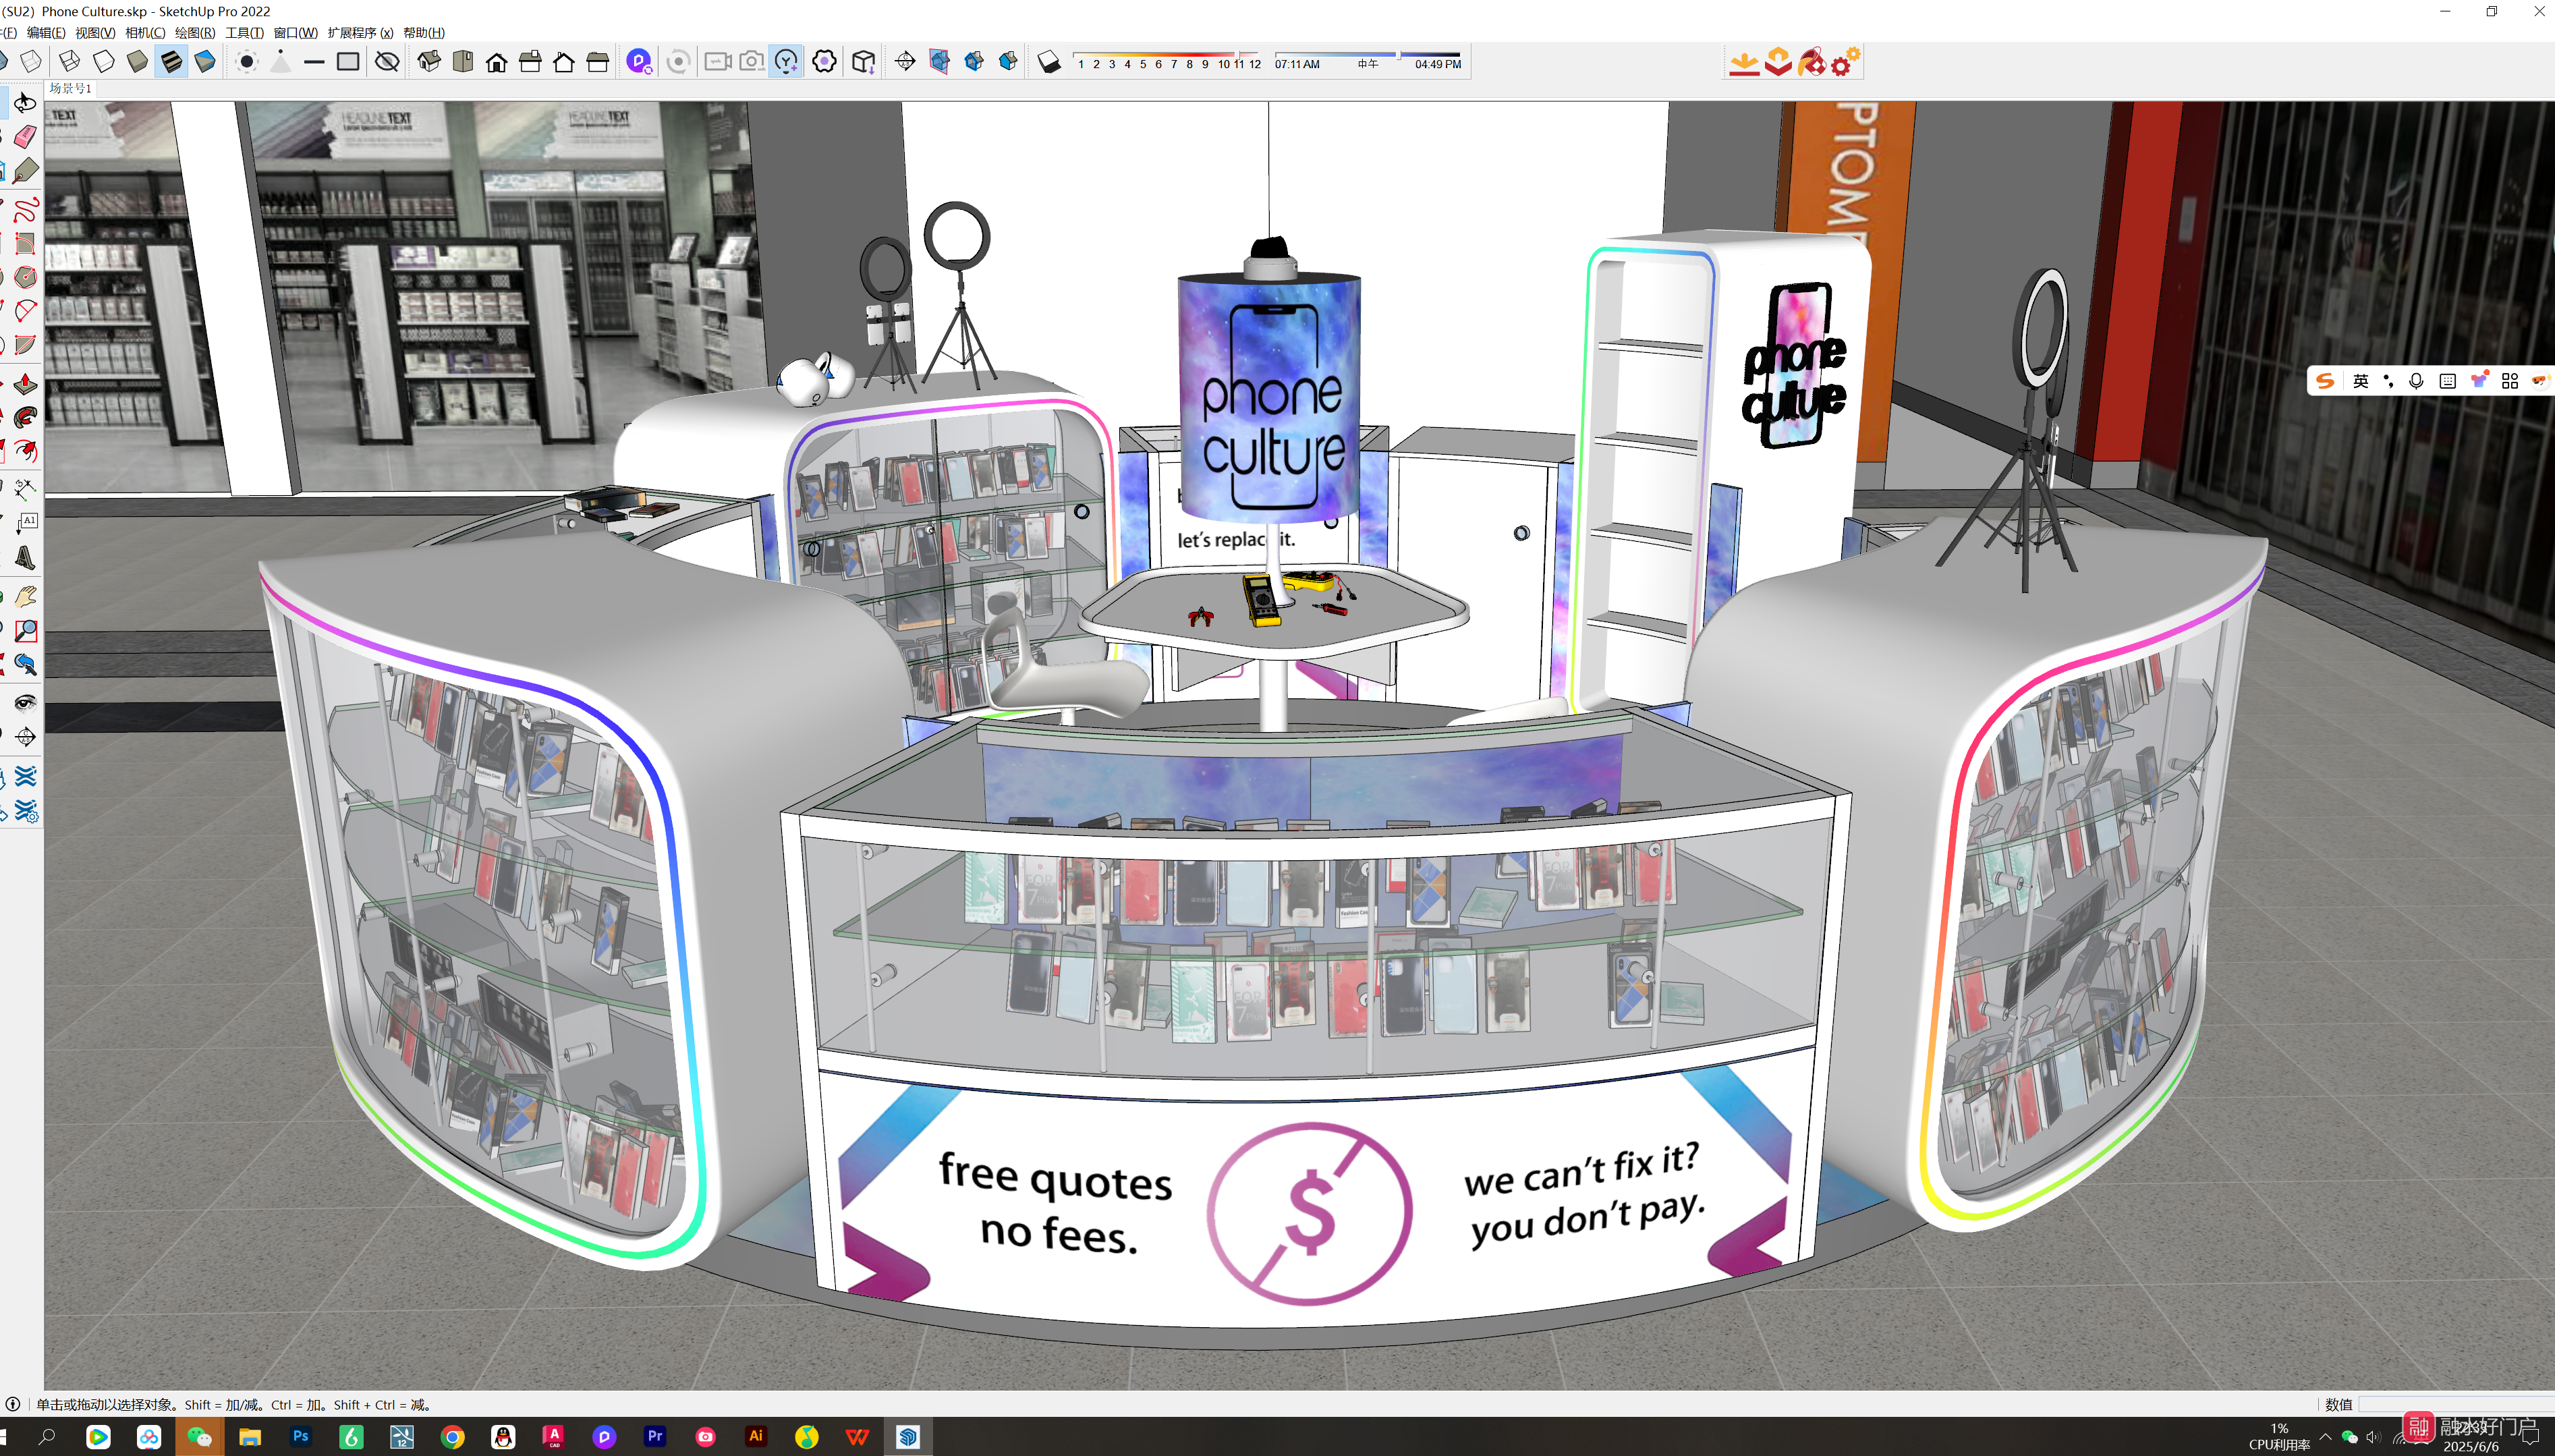
Task: Open Premiere Pro from the taskbar
Action: coord(655,1437)
